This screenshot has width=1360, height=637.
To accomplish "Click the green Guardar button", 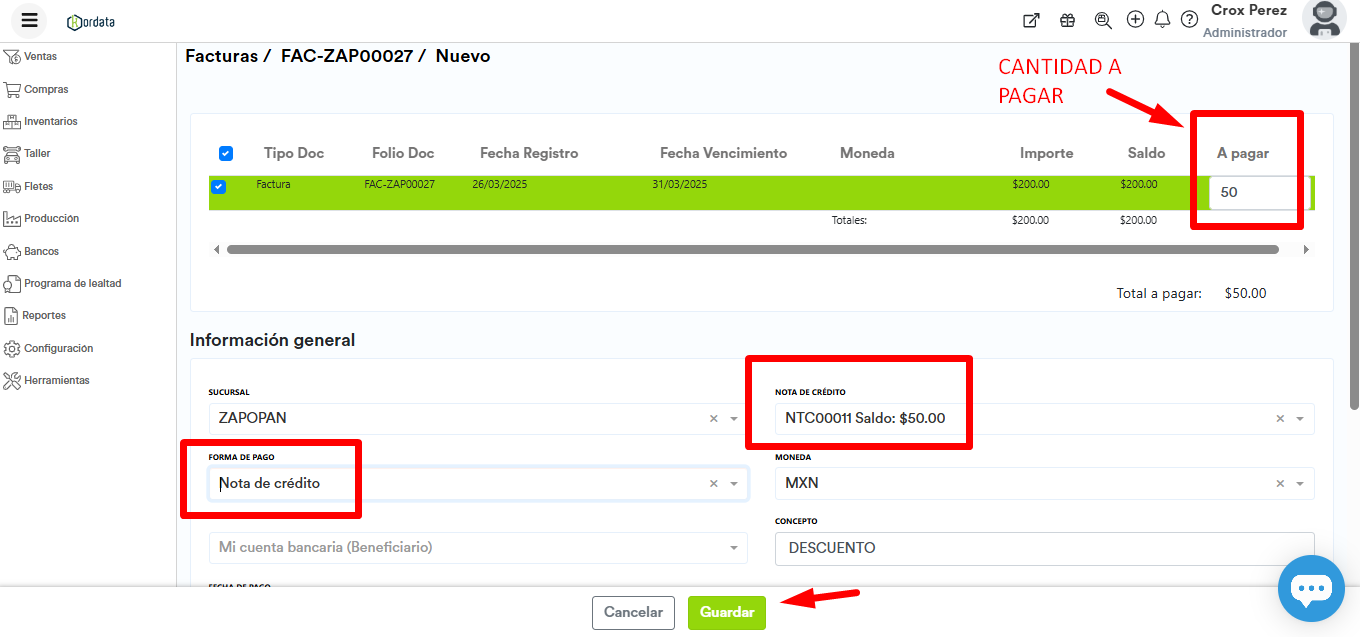I will click(727, 612).
